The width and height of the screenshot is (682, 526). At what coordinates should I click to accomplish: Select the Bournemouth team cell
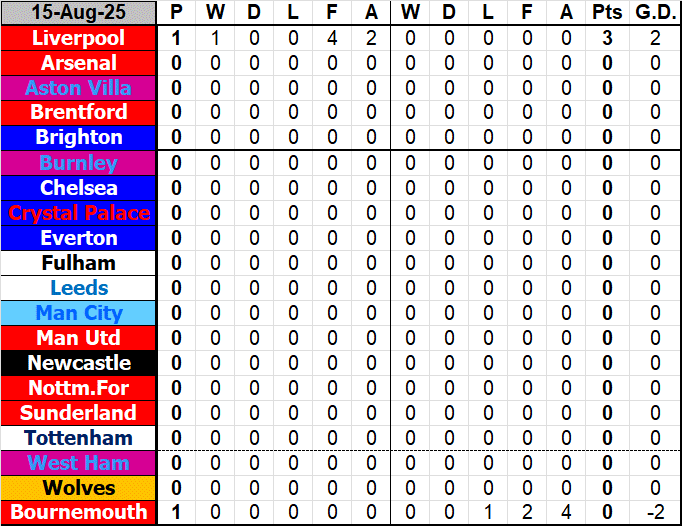pyautogui.click(x=79, y=513)
